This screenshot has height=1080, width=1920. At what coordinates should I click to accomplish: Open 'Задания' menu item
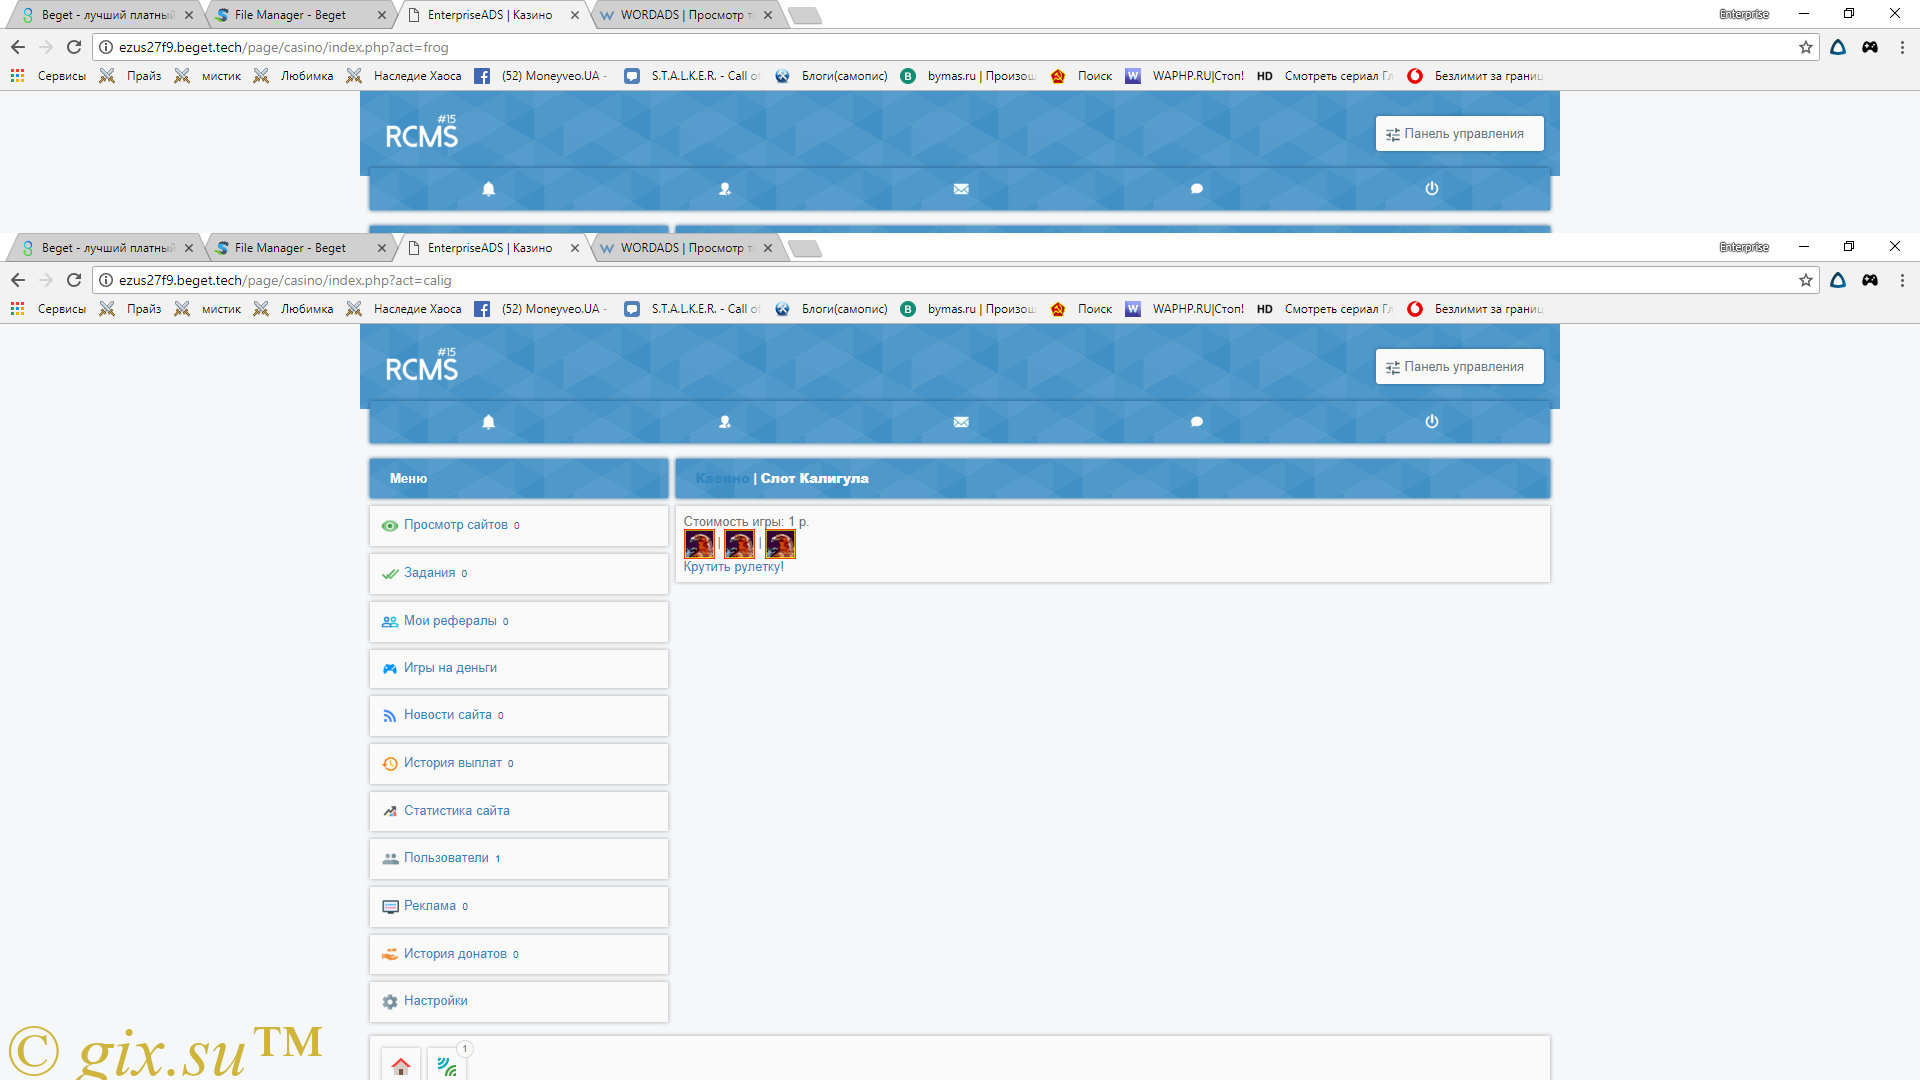(518, 573)
